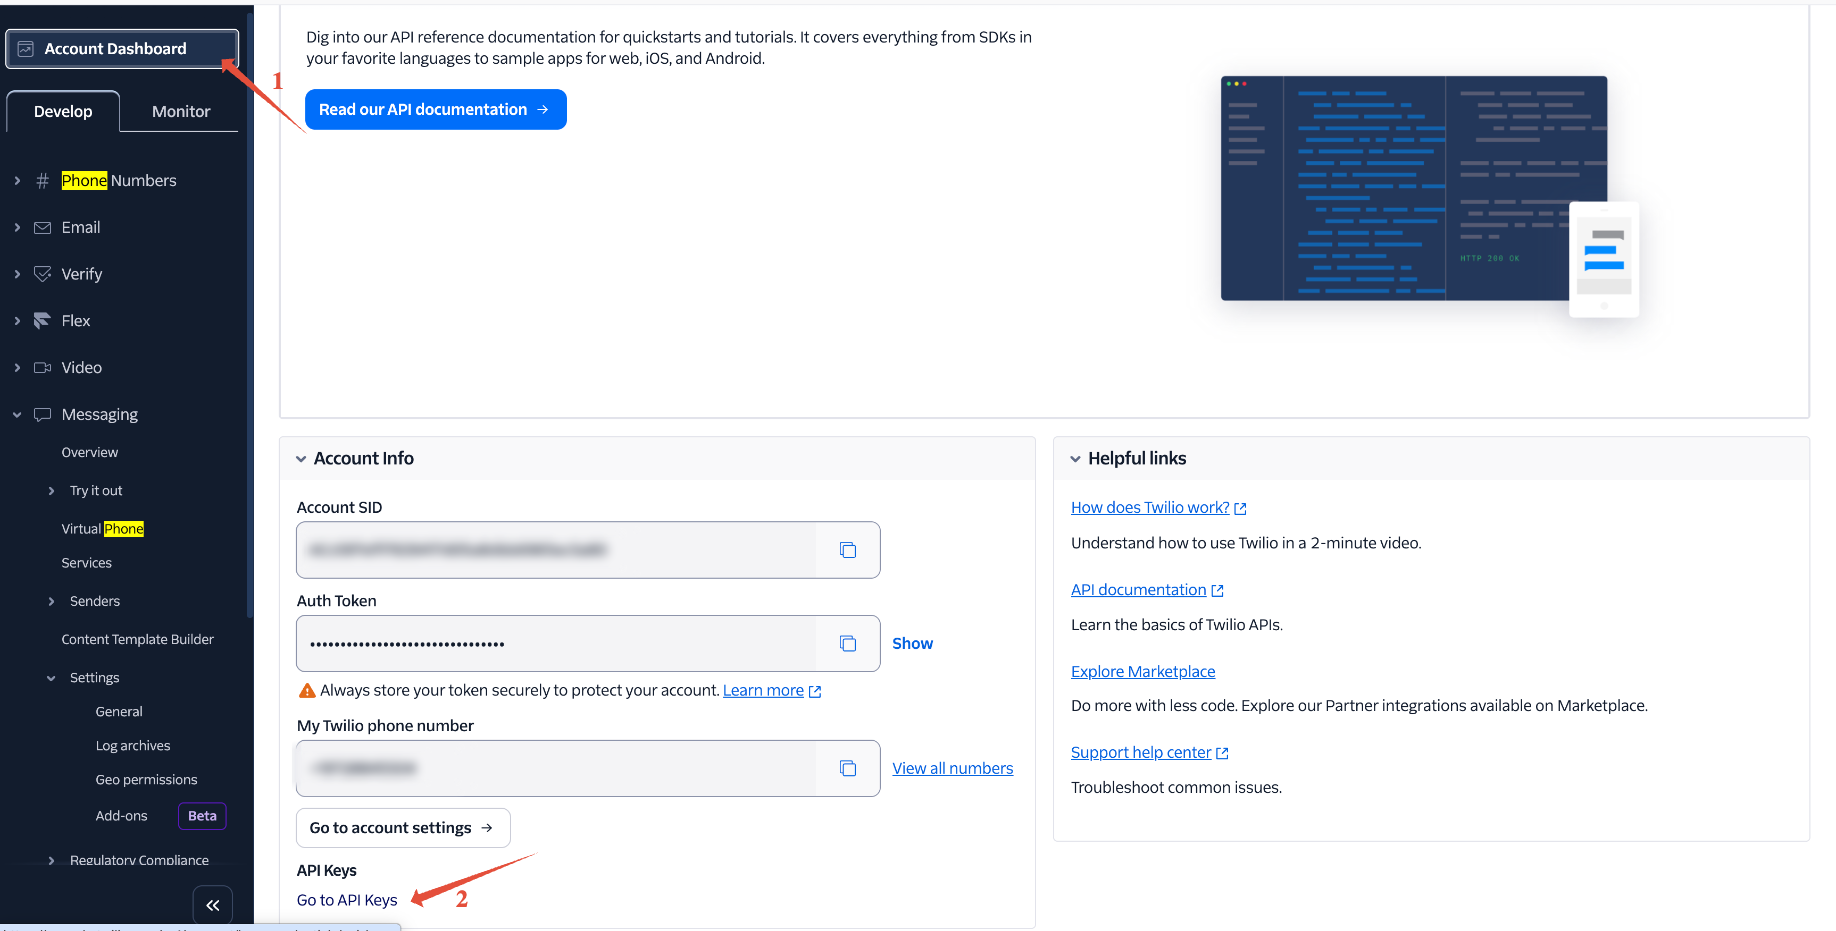Open Log archives settings
The width and height of the screenshot is (1836, 931).
(x=133, y=746)
